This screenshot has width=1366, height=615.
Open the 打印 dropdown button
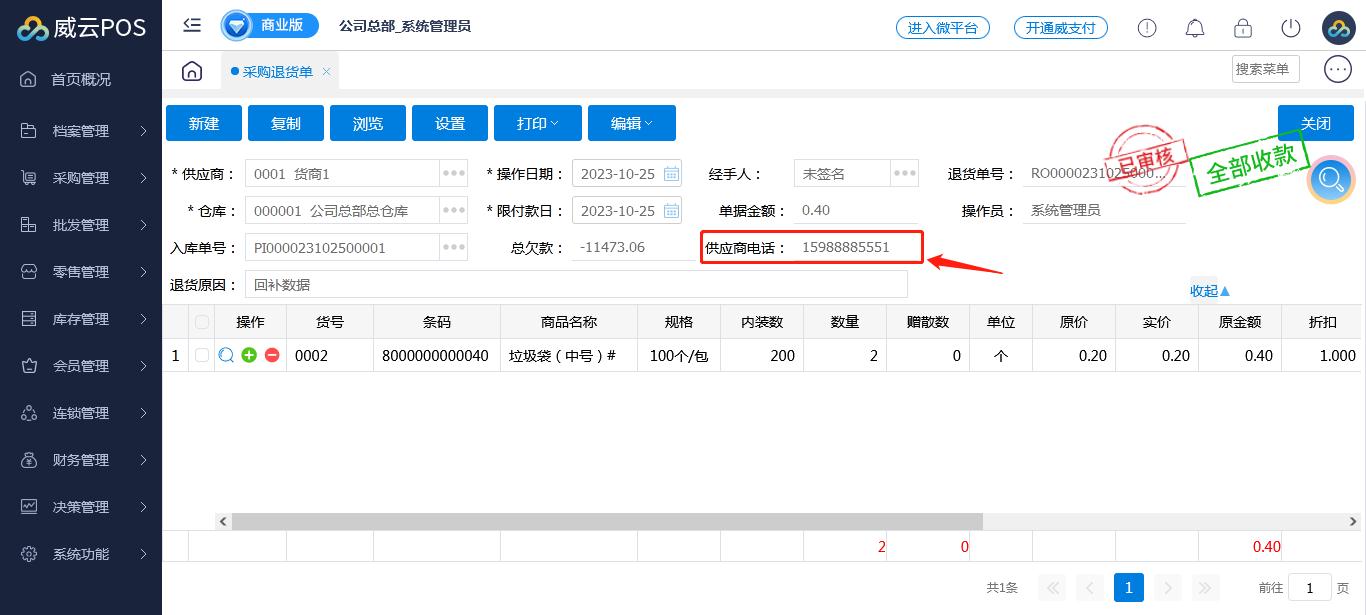pyautogui.click(x=536, y=123)
